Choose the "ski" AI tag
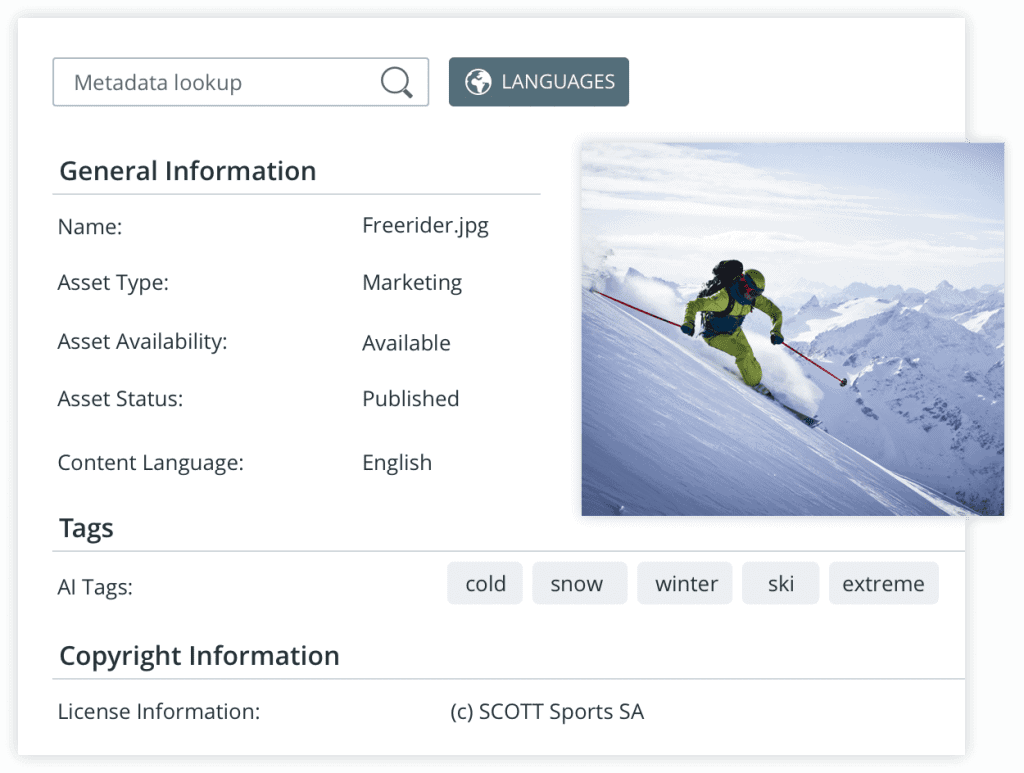 [780, 584]
